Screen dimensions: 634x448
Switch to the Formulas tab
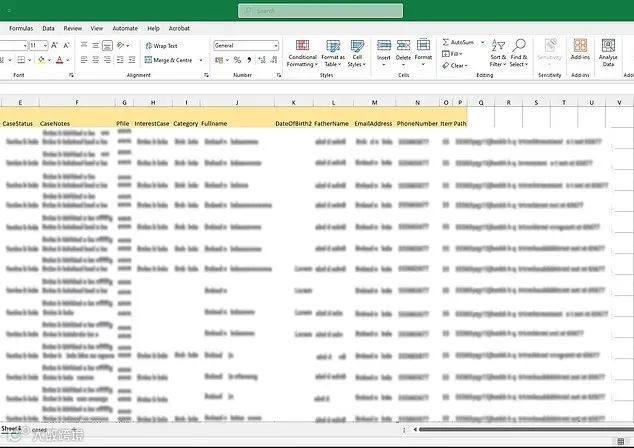tap(21, 28)
